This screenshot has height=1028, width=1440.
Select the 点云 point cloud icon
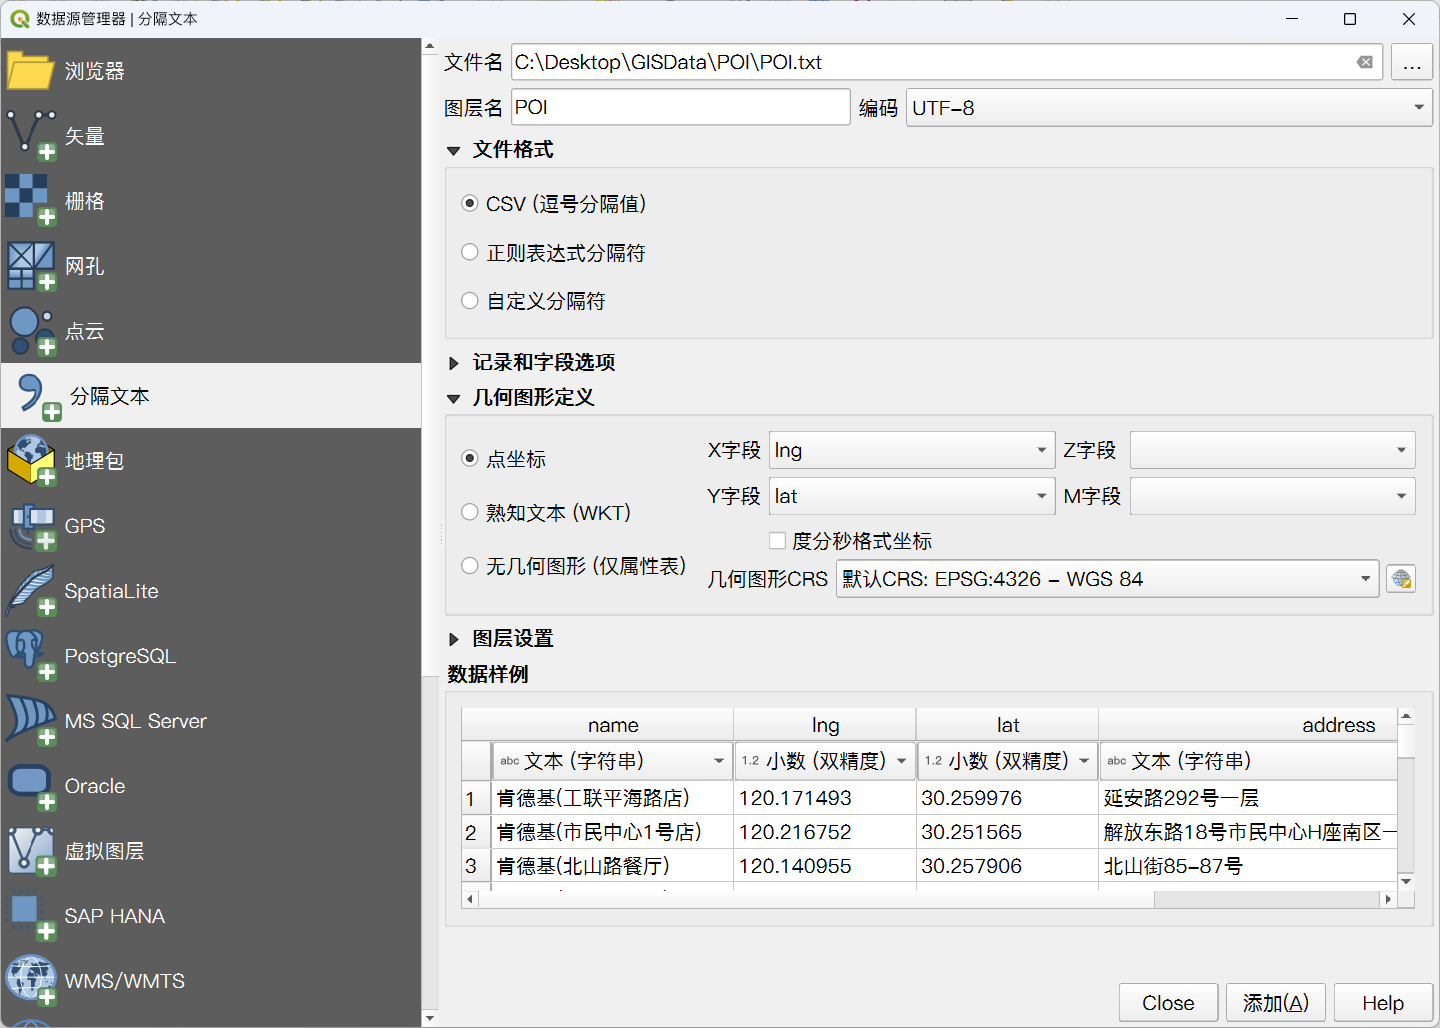[x=31, y=331]
